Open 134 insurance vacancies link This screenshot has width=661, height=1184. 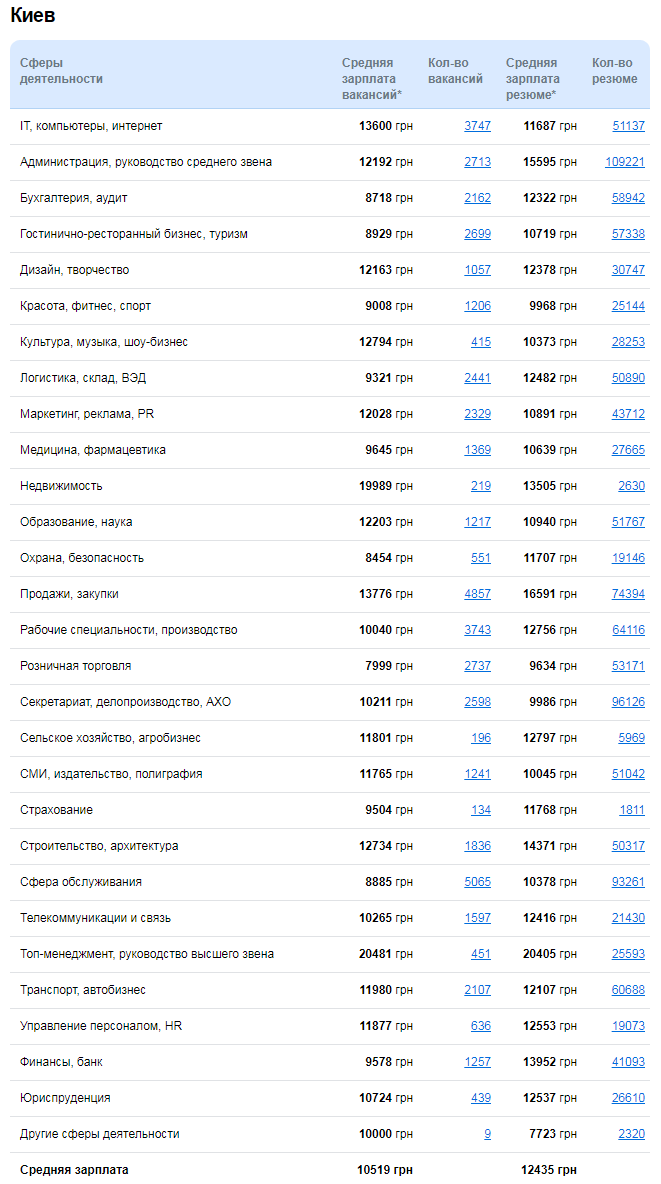pyautogui.click(x=481, y=810)
